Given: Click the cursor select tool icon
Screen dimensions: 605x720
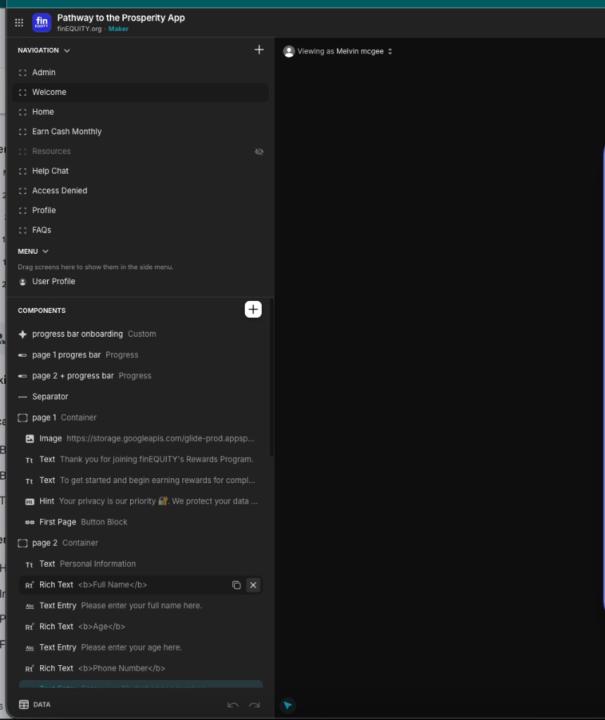Looking at the screenshot, I should tap(288, 705).
